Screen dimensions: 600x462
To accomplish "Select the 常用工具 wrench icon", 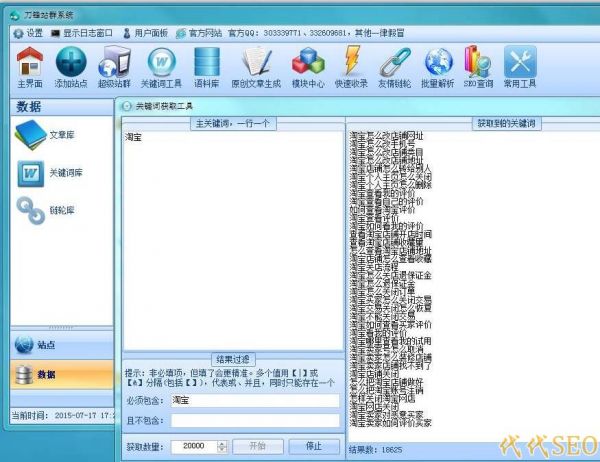I will [520, 67].
